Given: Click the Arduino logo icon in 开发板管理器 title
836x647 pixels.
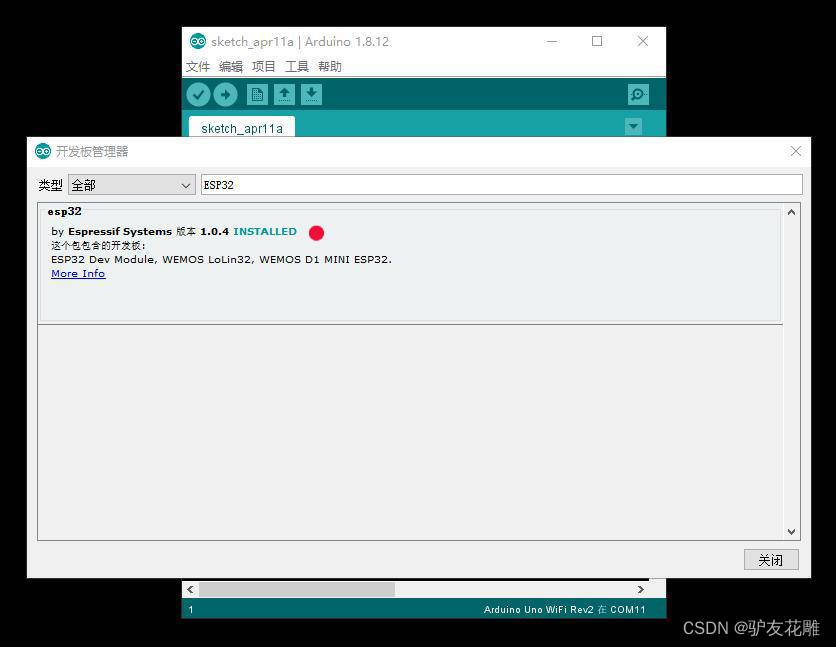Looking at the screenshot, I should coord(43,151).
